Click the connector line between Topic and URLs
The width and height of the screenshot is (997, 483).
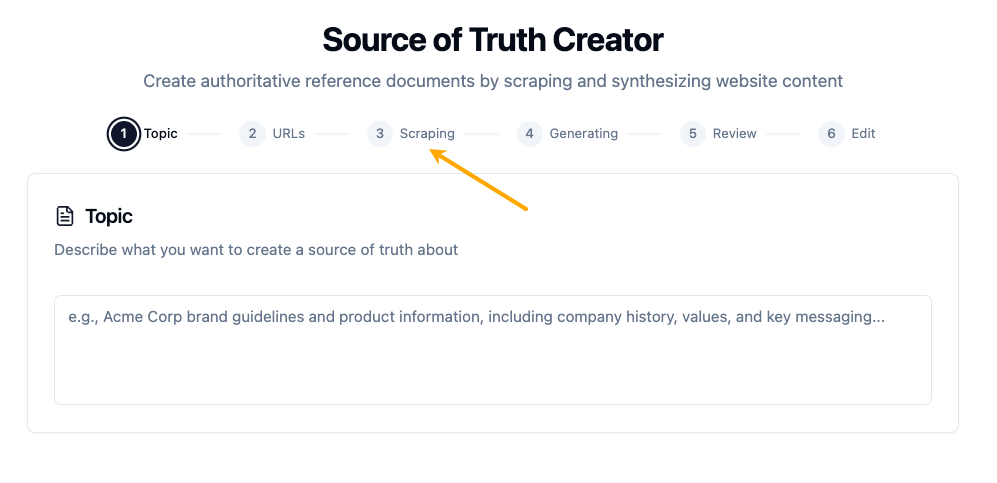(205, 134)
